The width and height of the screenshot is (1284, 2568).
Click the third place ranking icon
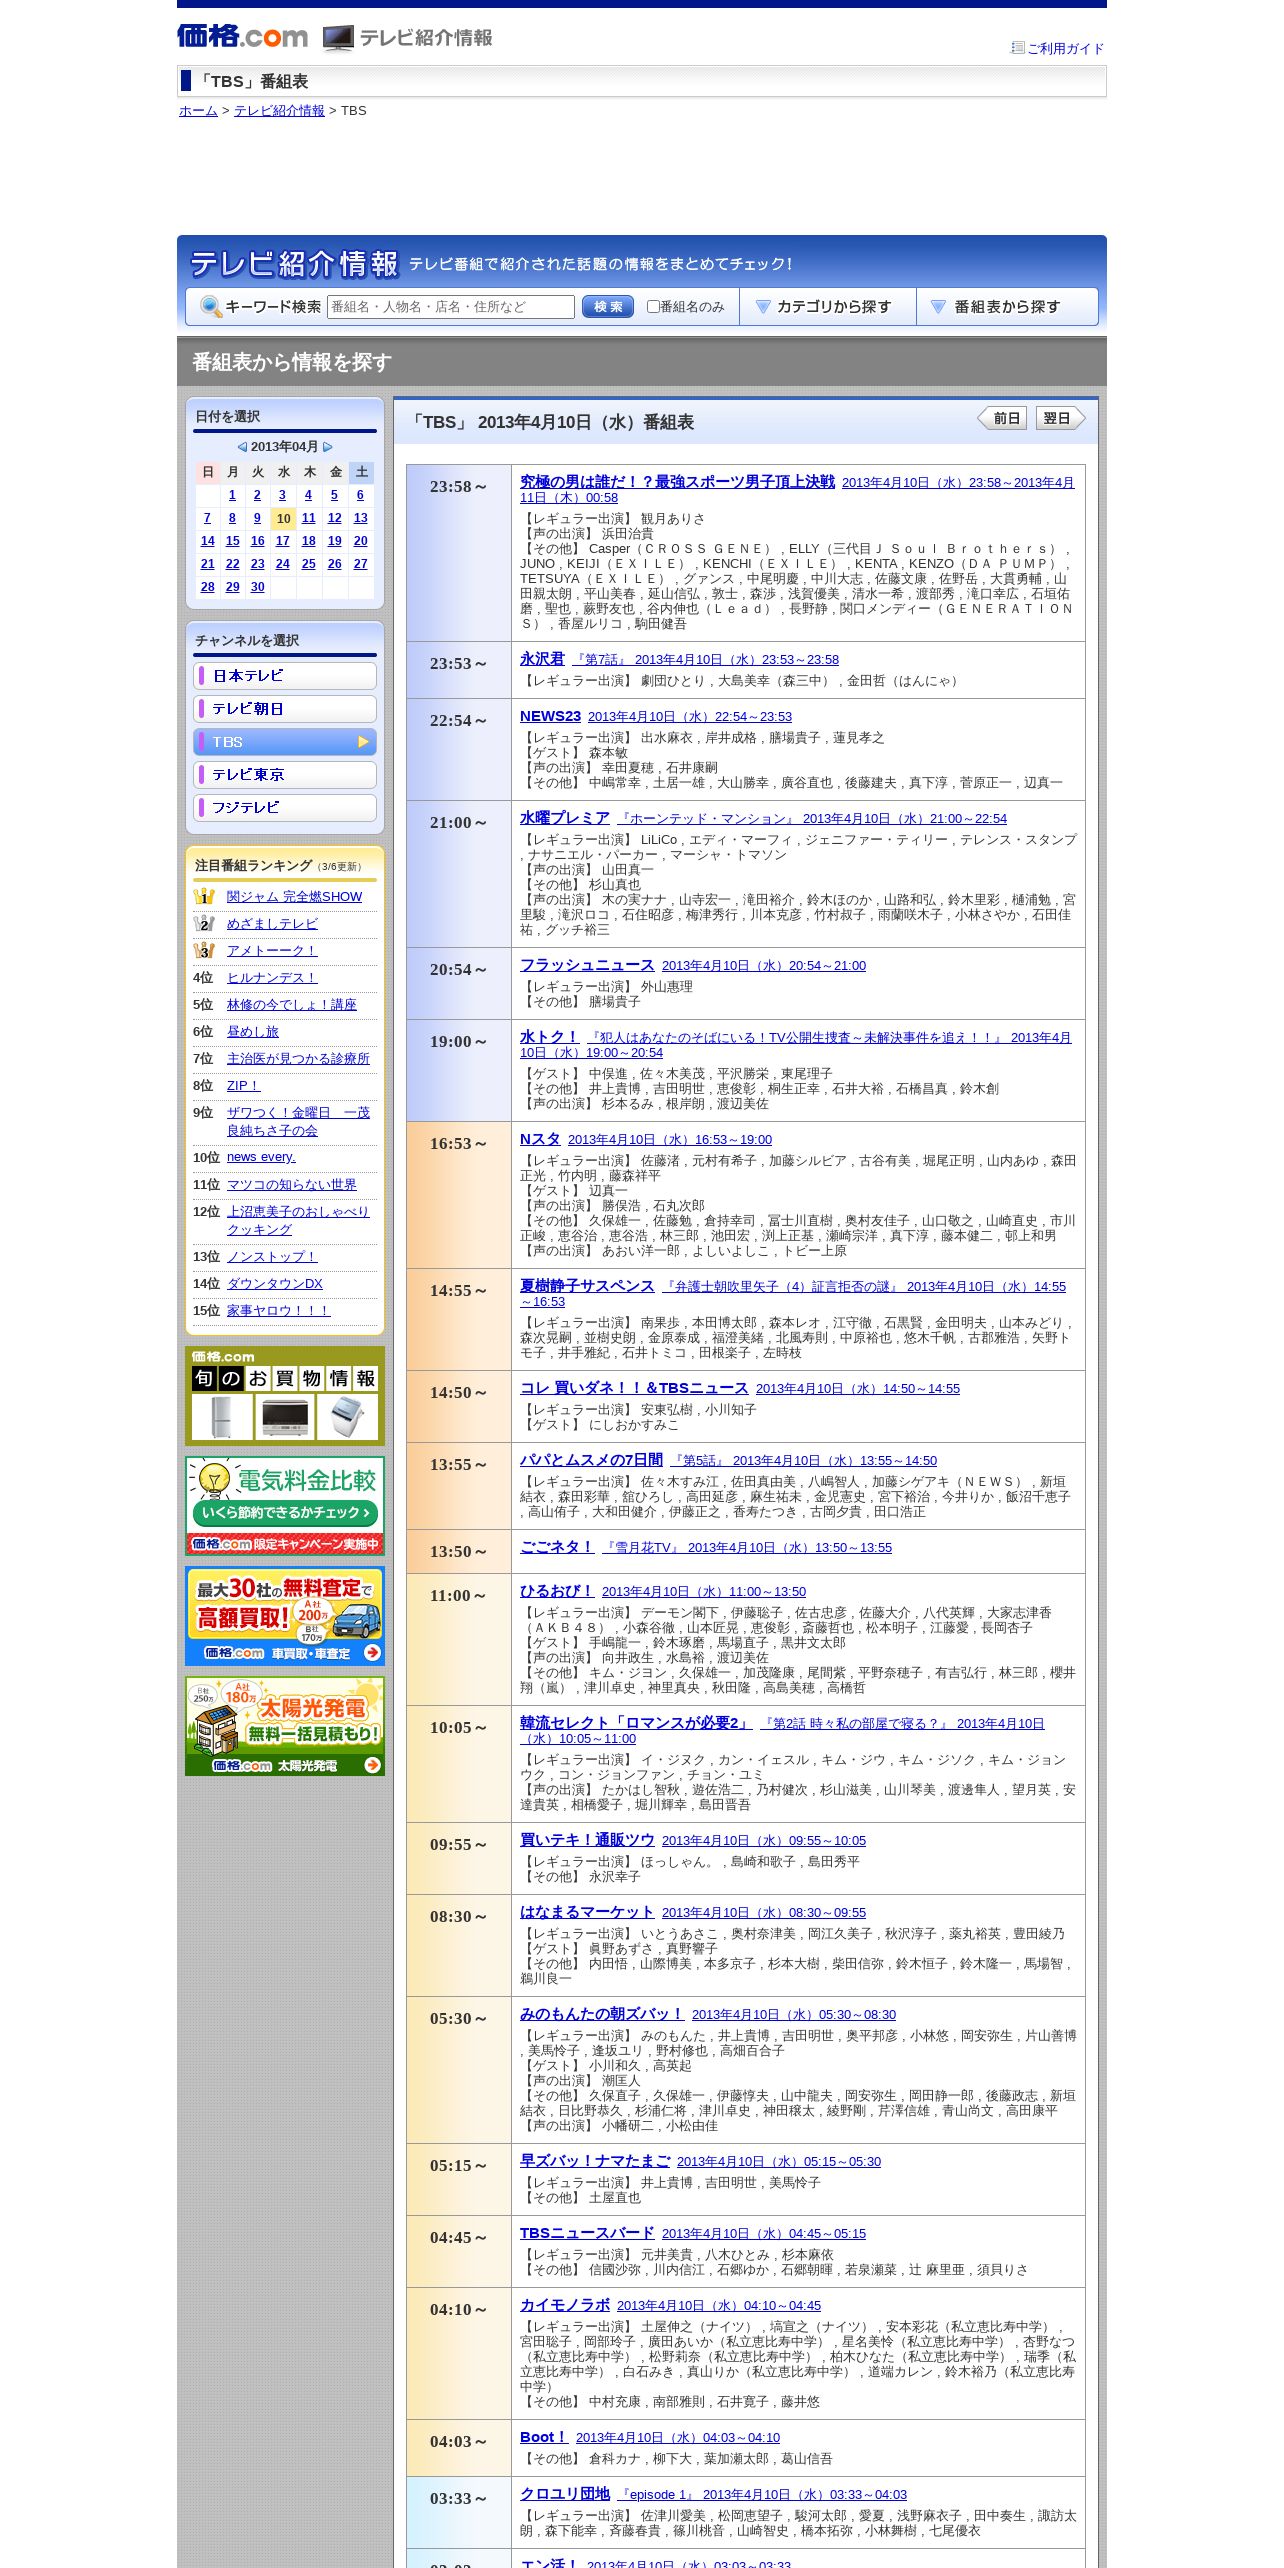click(x=204, y=950)
